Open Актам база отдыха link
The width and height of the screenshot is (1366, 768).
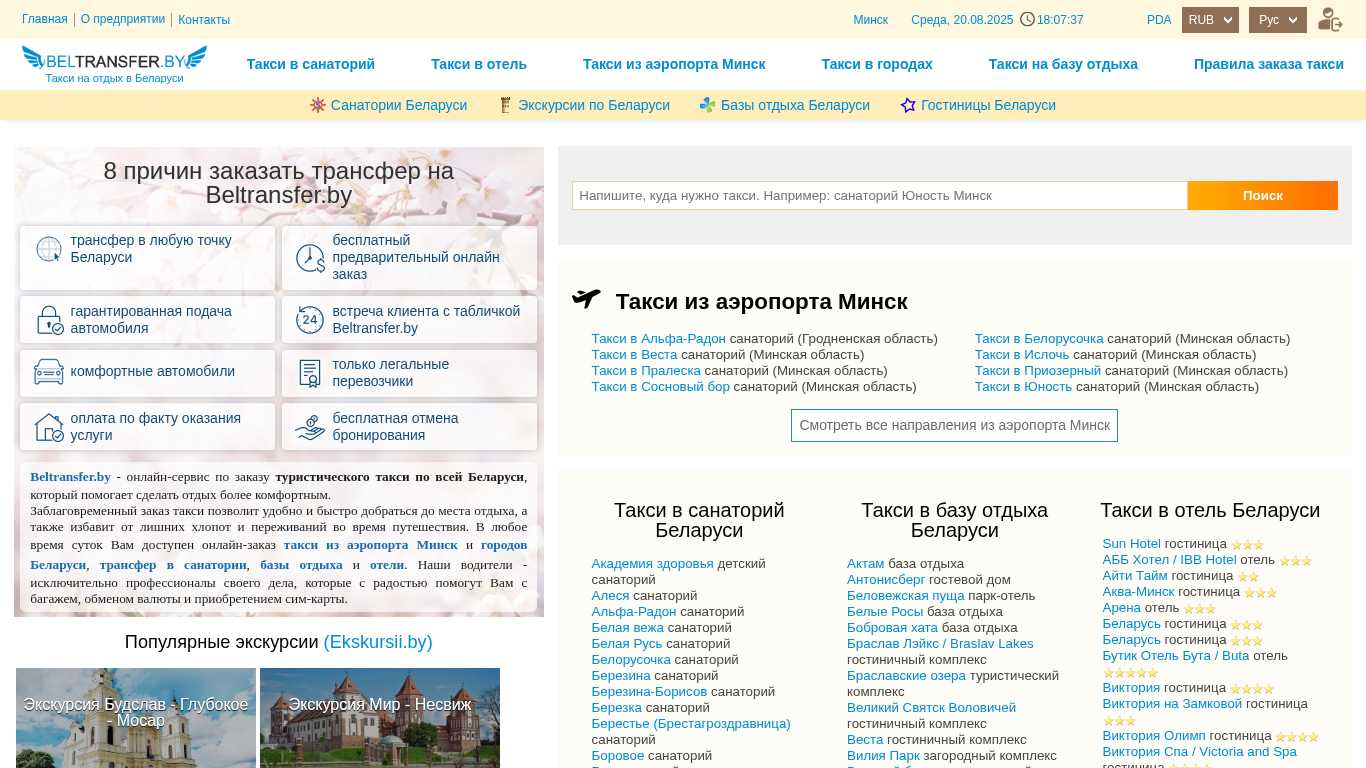click(x=866, y=564)
